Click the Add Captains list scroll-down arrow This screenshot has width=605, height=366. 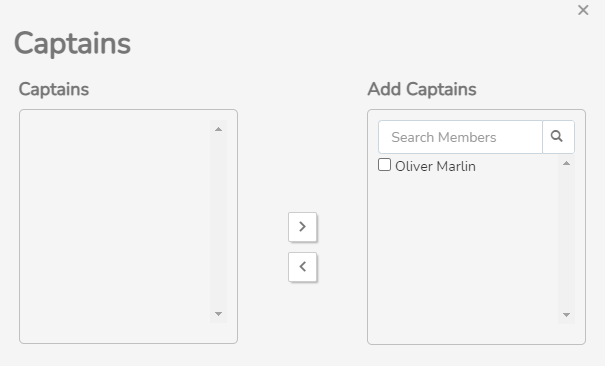pyautogui.click(x=566, y=315)
